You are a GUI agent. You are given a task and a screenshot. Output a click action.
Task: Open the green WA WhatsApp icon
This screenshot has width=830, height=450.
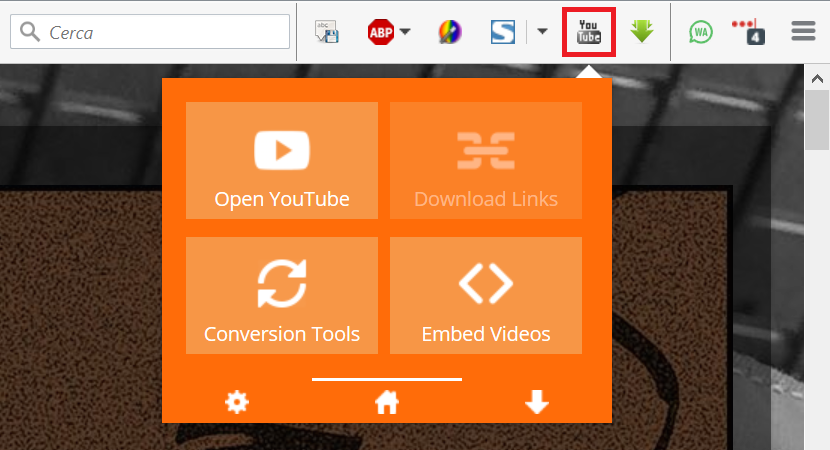click(700, 32)
